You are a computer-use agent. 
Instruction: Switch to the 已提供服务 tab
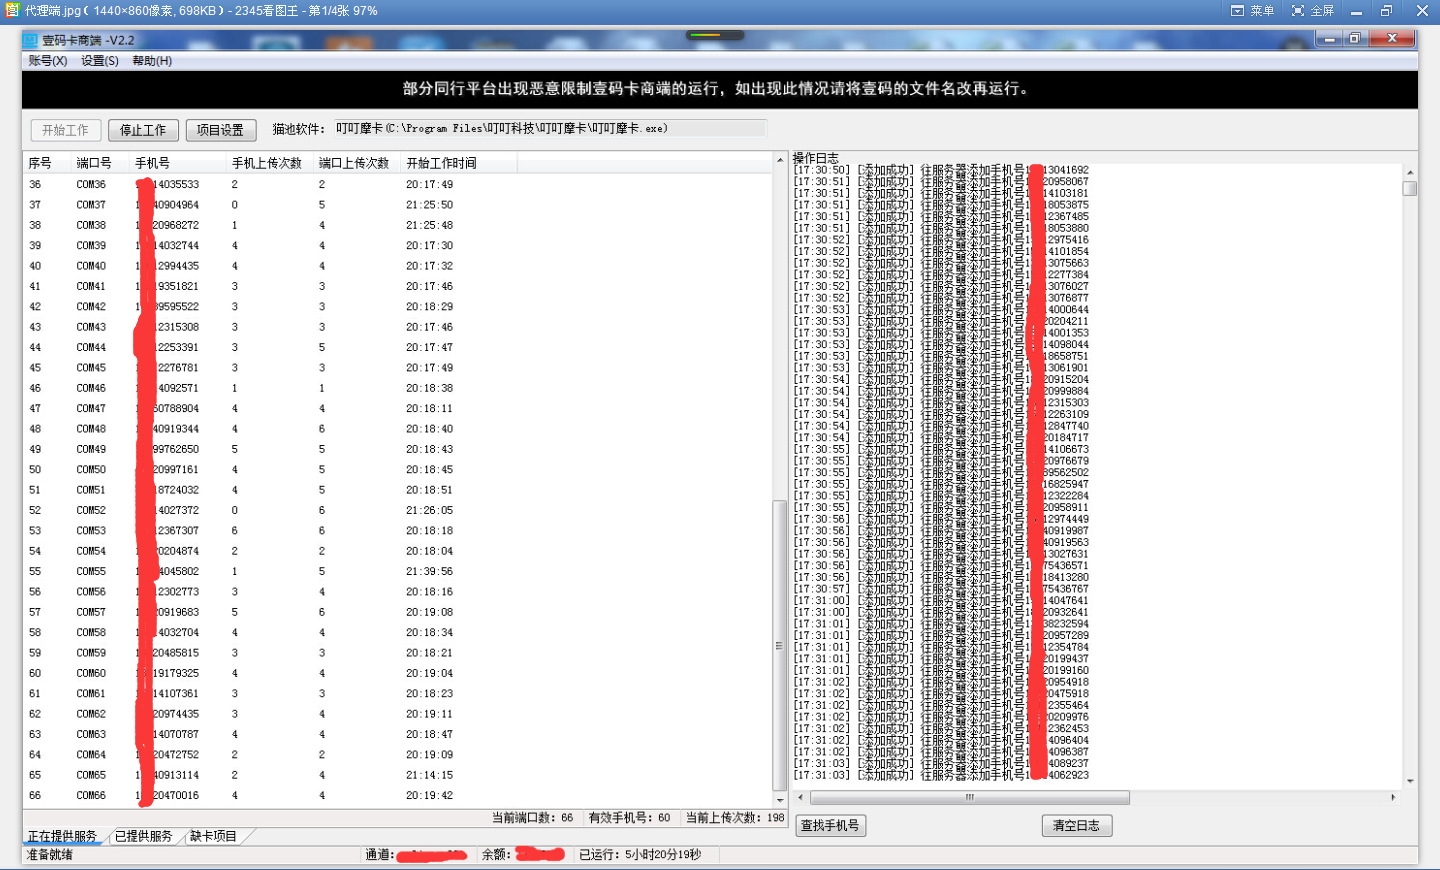point(143,836)
